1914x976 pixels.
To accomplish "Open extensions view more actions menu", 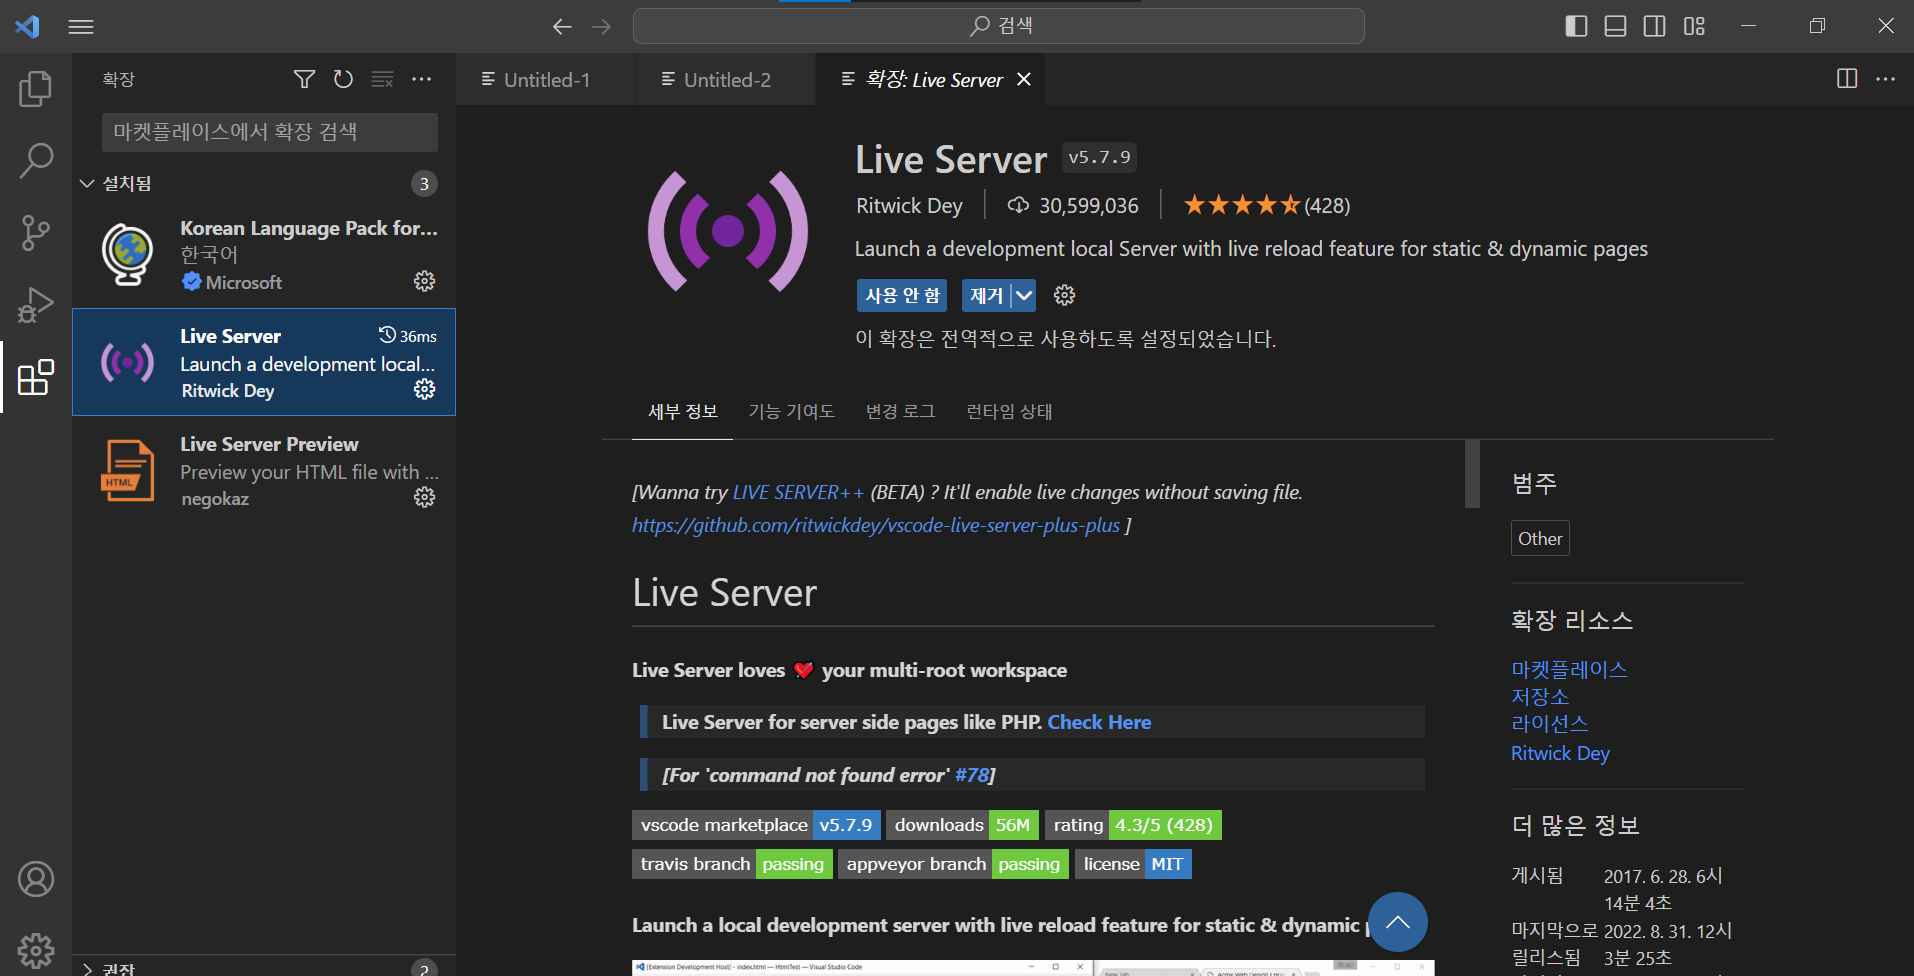I will (x=422, y=79).
